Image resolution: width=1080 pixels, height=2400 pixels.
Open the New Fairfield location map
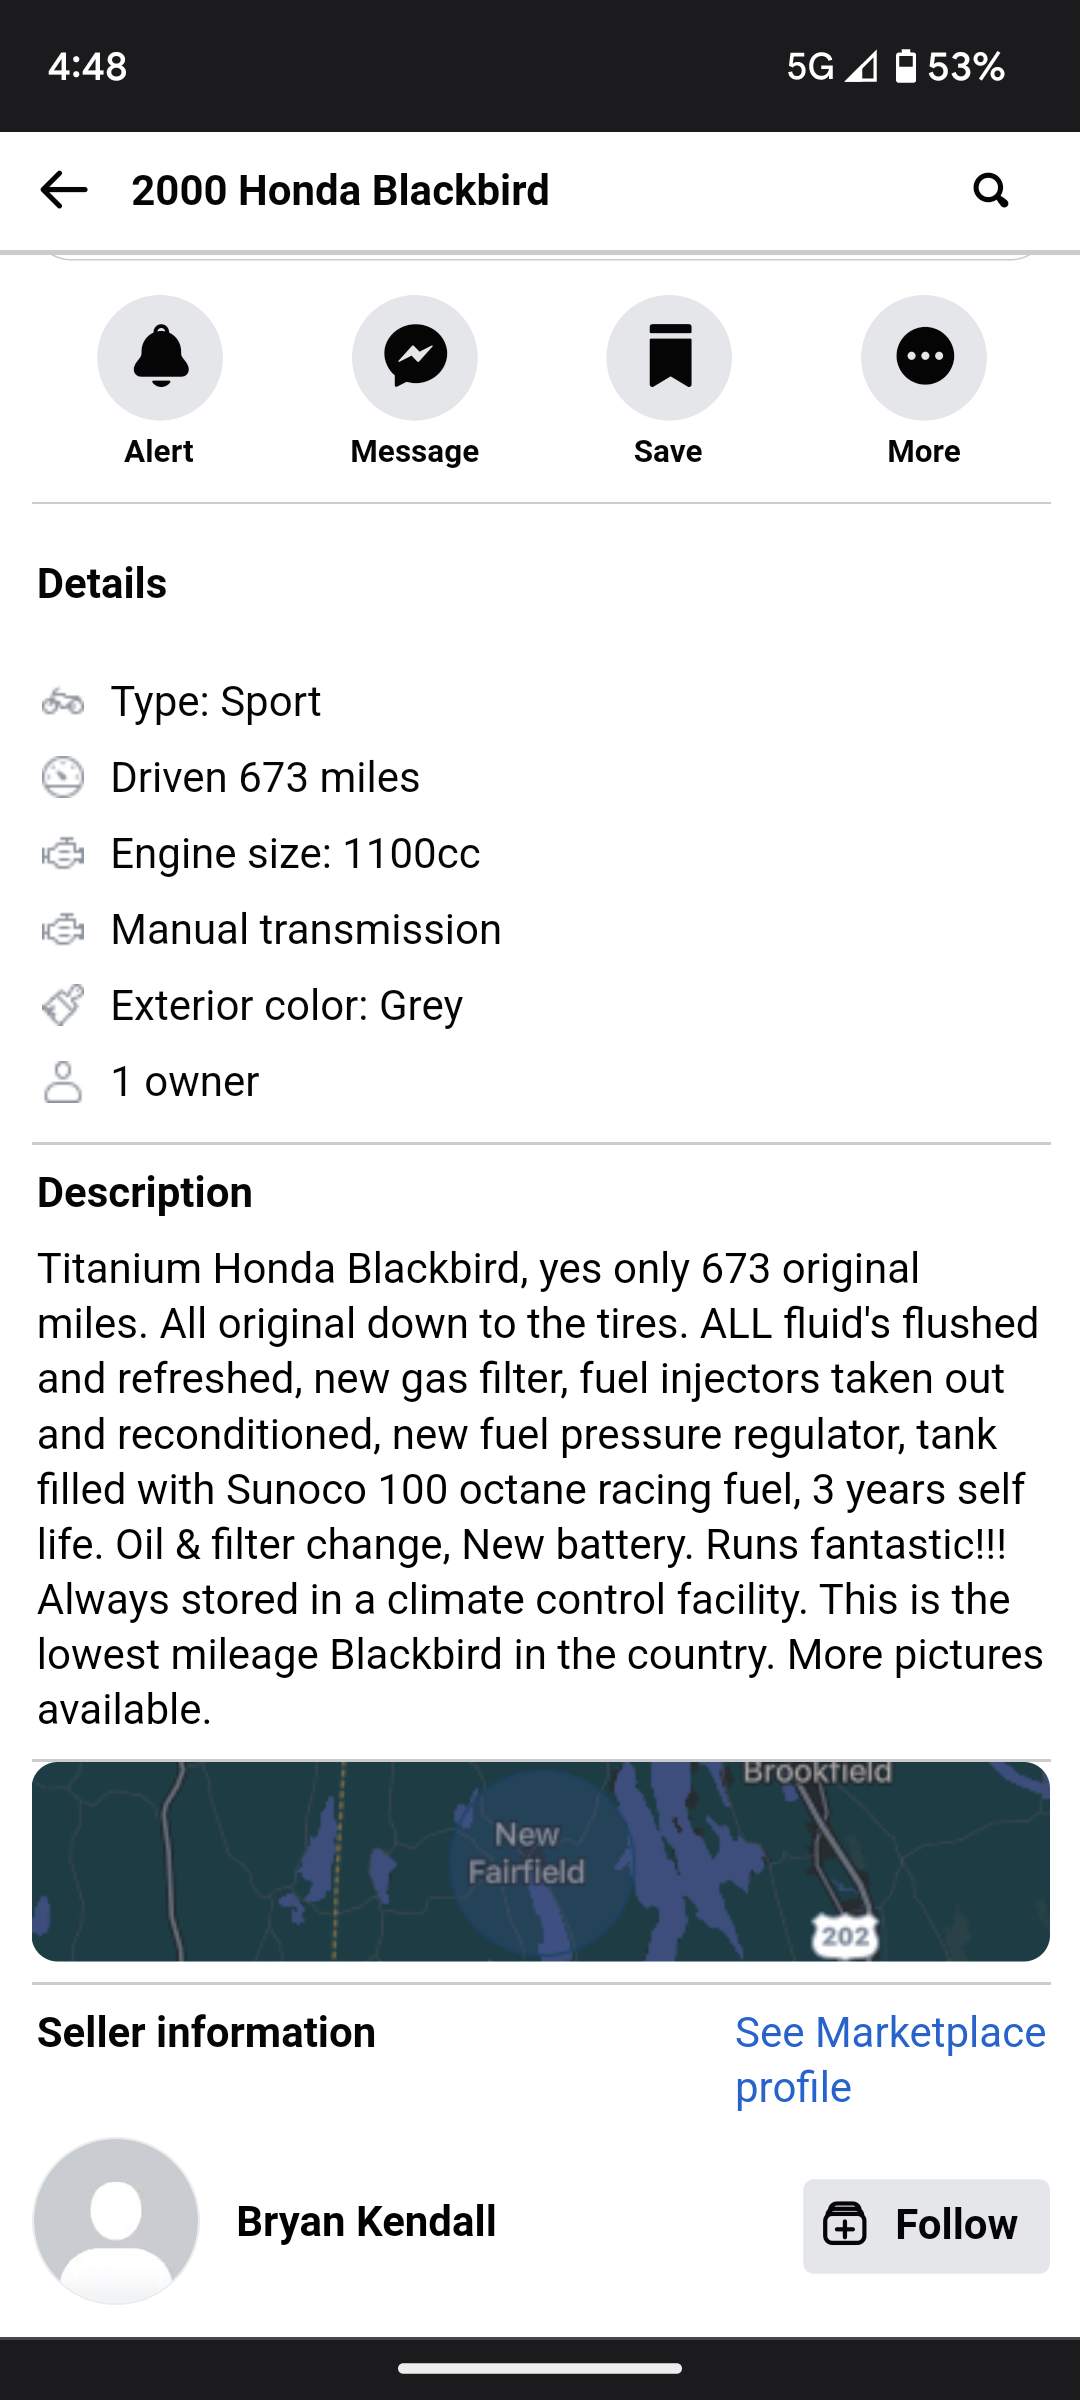click(x=541, y=1861)
